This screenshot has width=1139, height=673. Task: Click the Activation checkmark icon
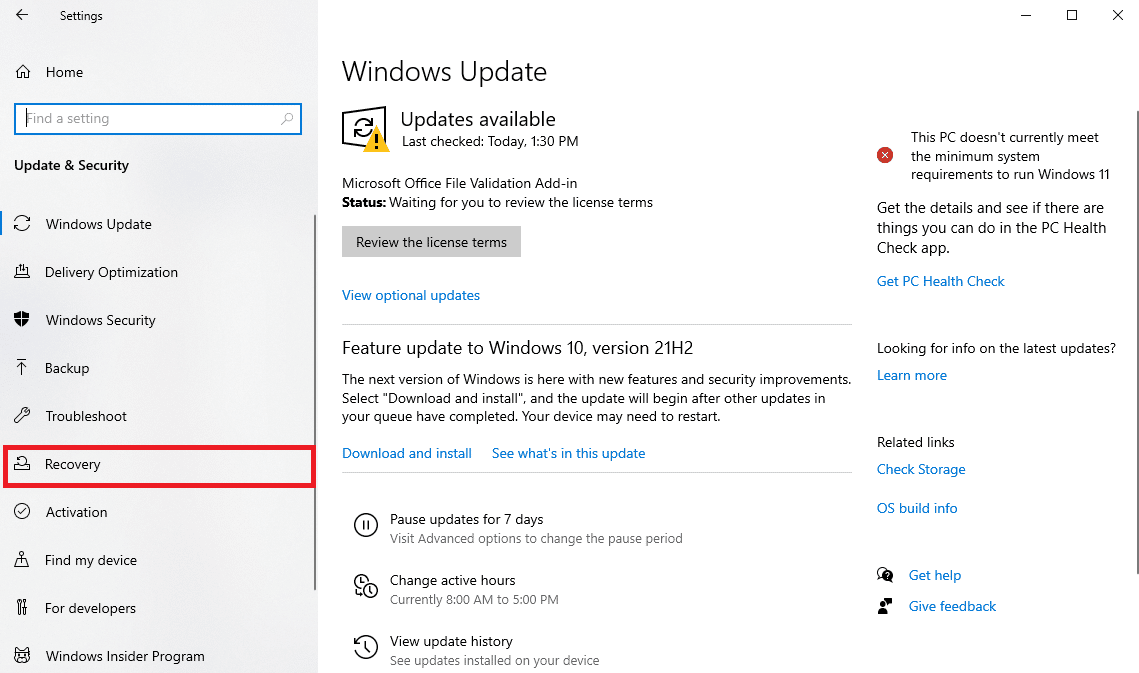click(x=22, y=512)
